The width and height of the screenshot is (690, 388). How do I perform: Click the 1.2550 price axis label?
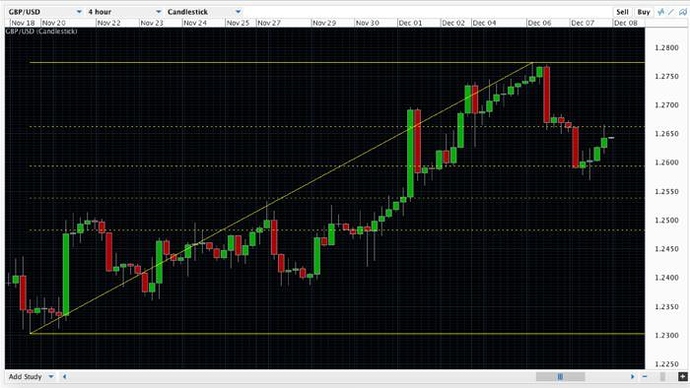[x=667, y=191]
